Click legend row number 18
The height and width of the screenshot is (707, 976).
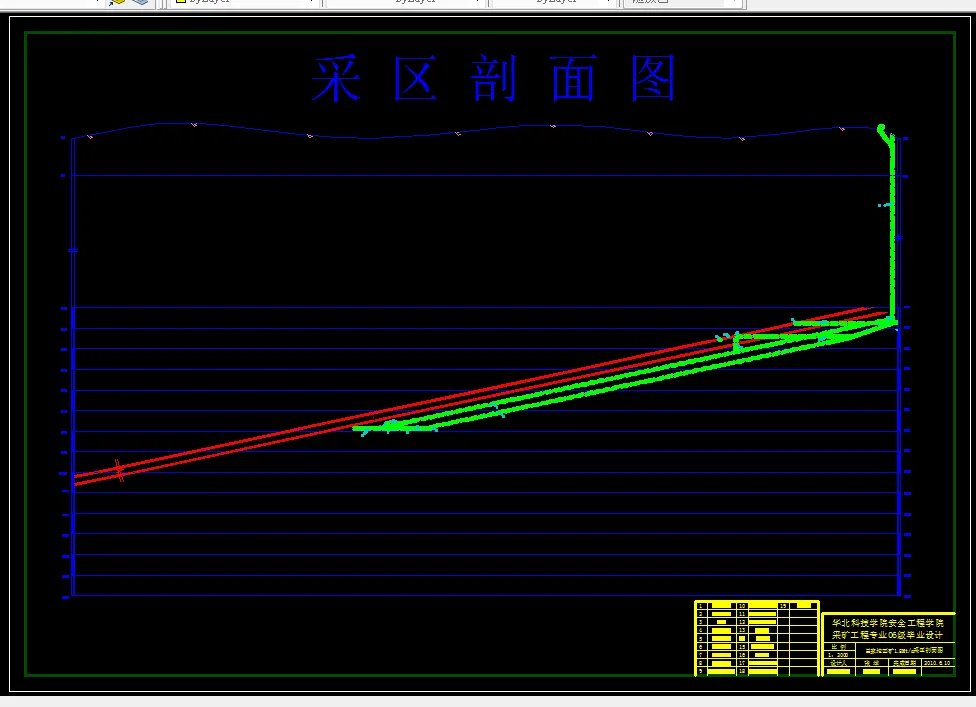point(741,672)
